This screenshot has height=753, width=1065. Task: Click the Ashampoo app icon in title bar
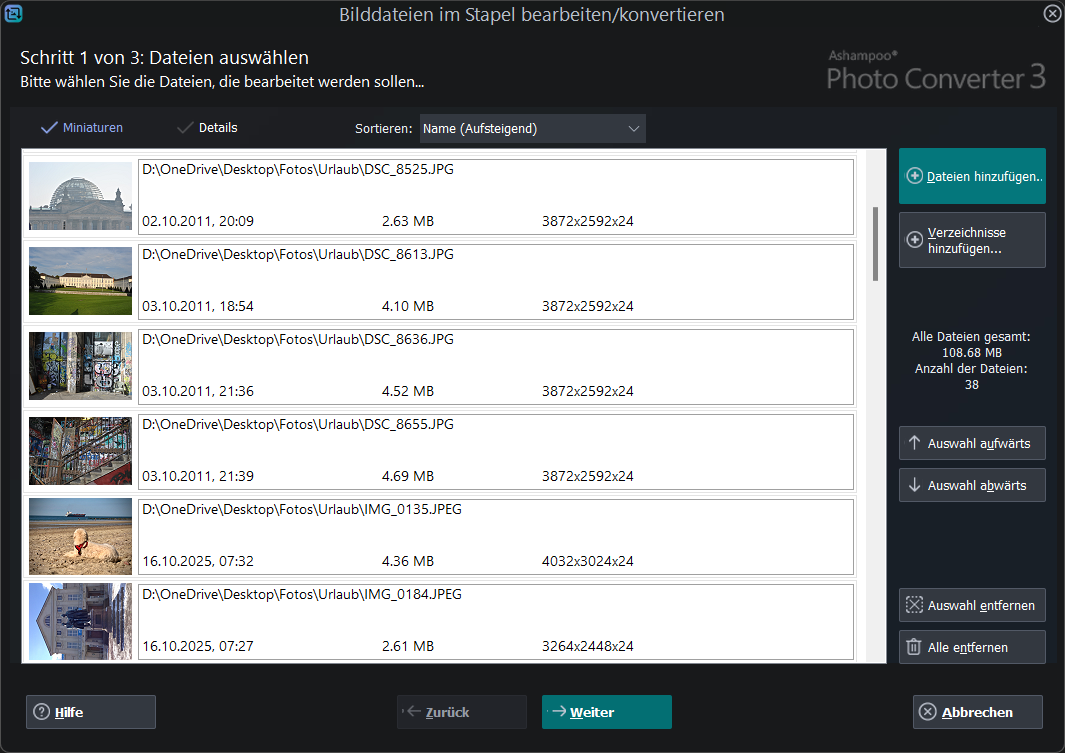coord(14,14)
